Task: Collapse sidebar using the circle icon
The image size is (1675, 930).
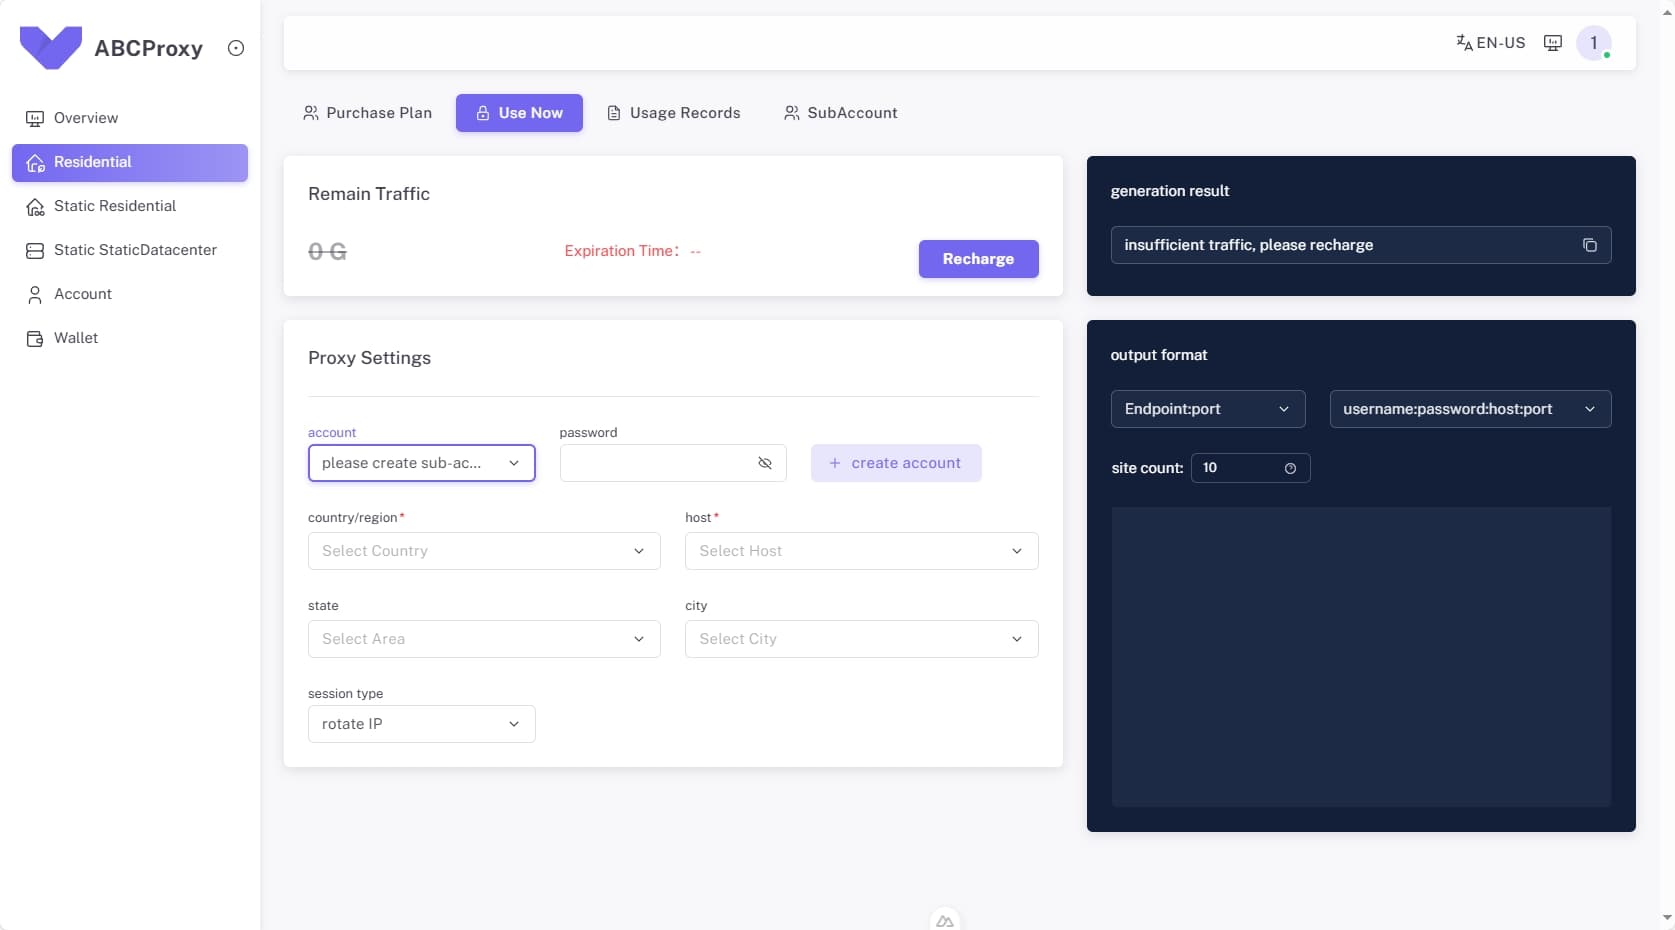Action: (x=236, y=48)
